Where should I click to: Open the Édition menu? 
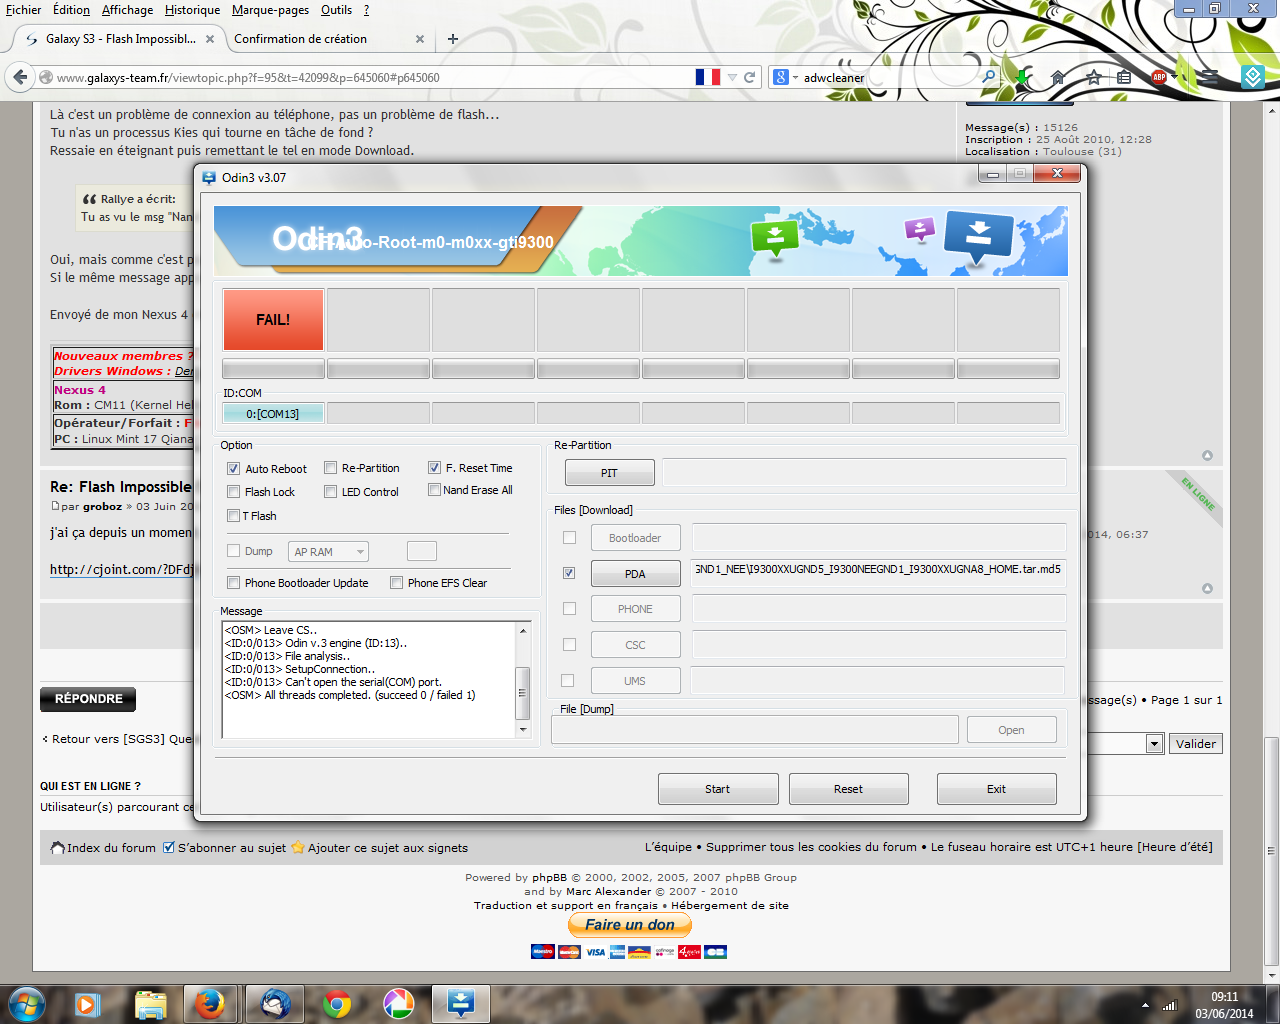tap(71, 10)
